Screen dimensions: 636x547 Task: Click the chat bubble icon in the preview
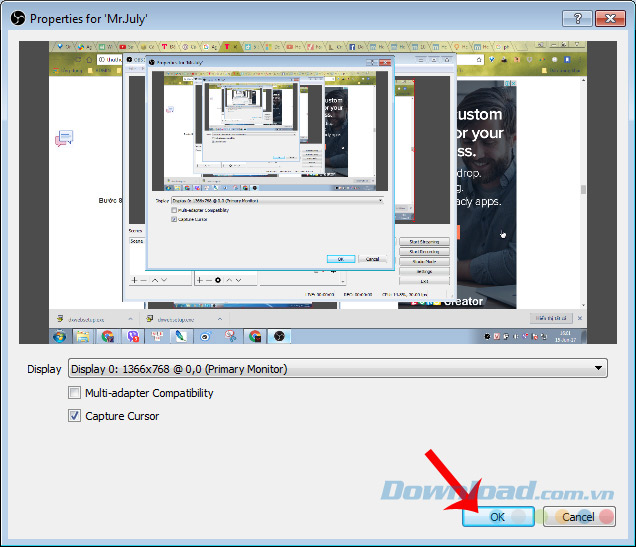tap(65, 138)
